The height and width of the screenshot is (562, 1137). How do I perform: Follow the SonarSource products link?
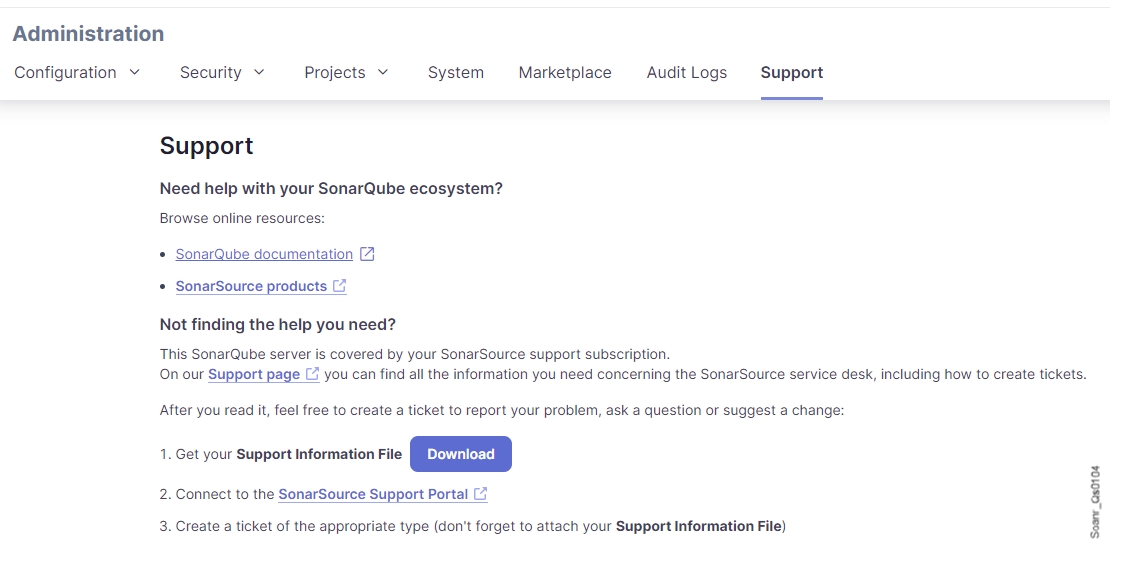tap(251, 286)
